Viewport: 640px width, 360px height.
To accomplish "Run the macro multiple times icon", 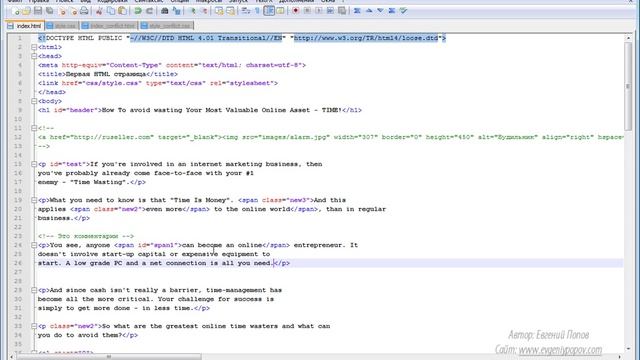I will tap(330, 11).
